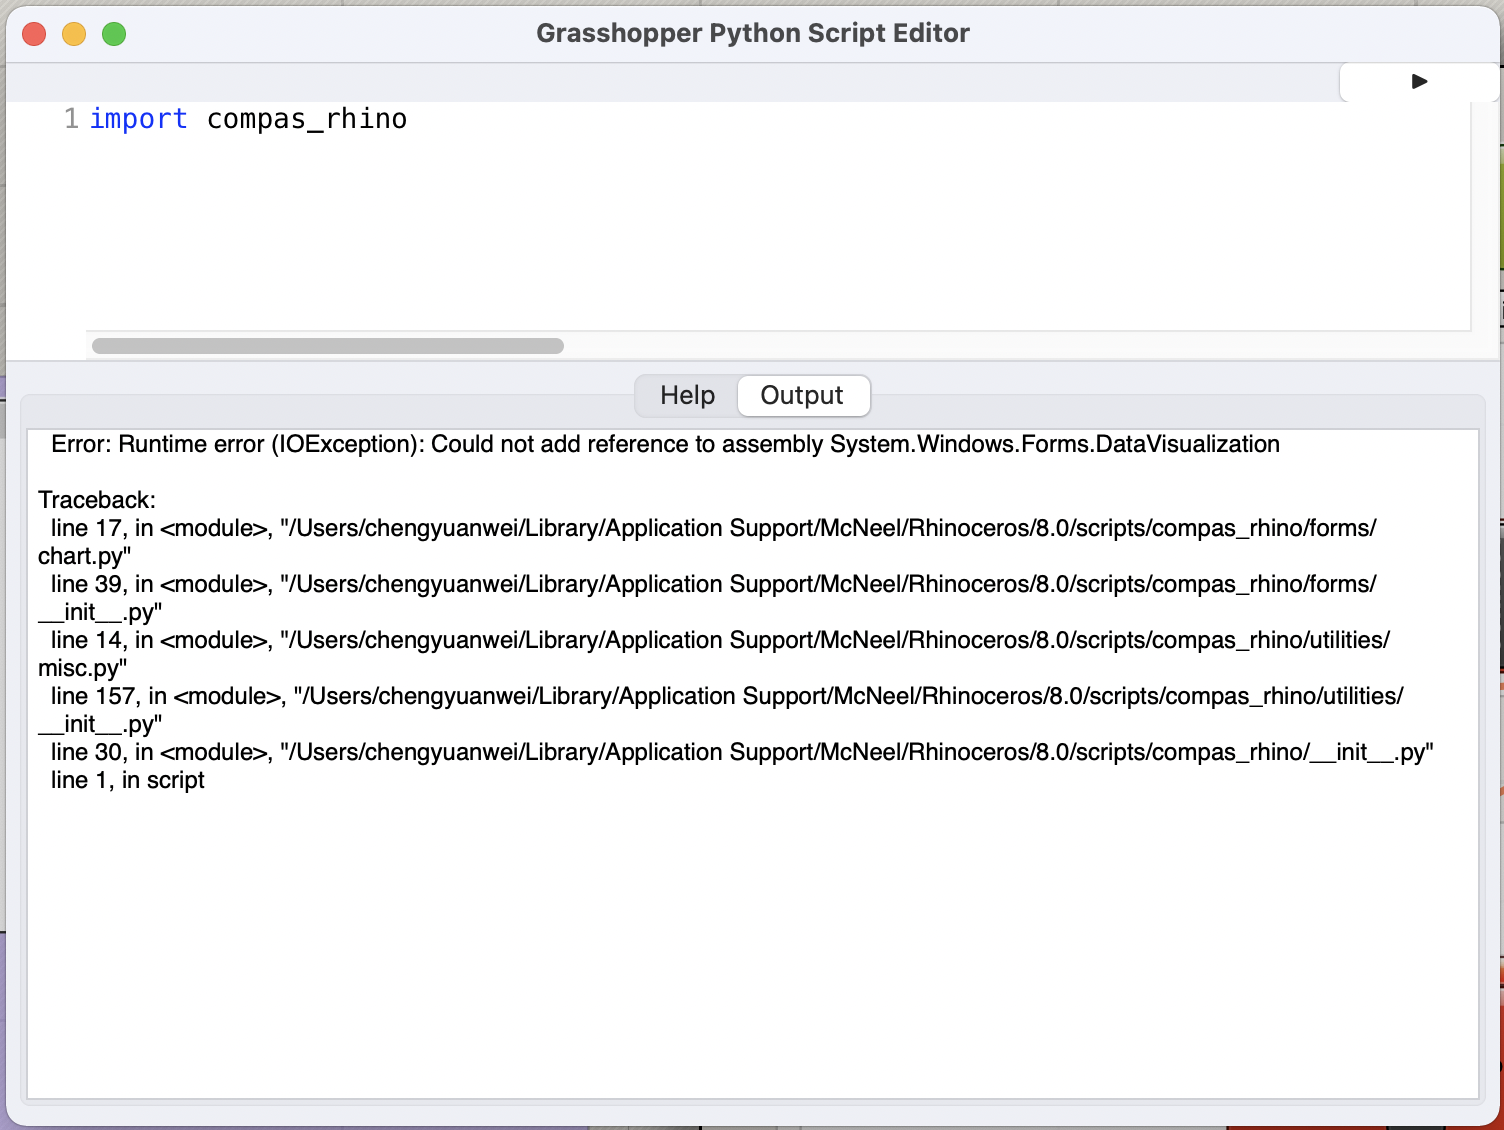Click the import keyword in the code
The image size is (1504, 1130).
tap(139, 118)
